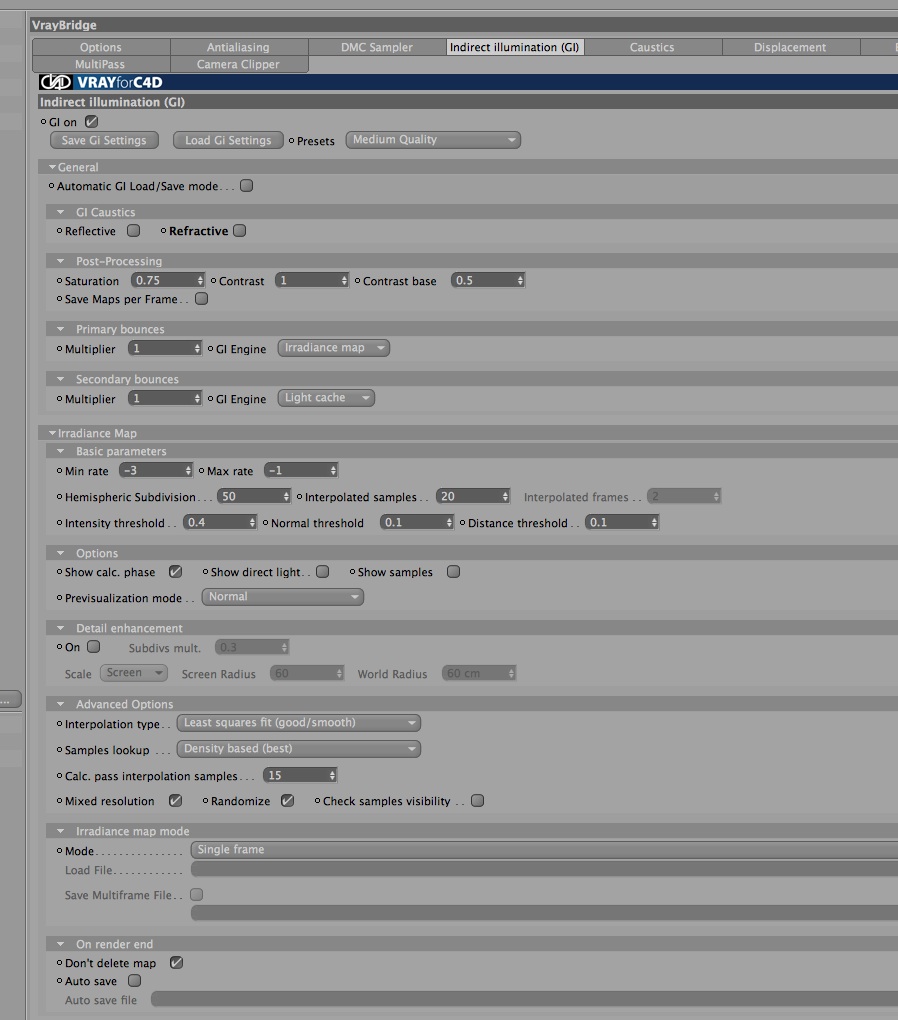Screen dimensions: 898x1020
Task: Toggle Save Maps per Frame checkbox
Action: pos(202,299)
